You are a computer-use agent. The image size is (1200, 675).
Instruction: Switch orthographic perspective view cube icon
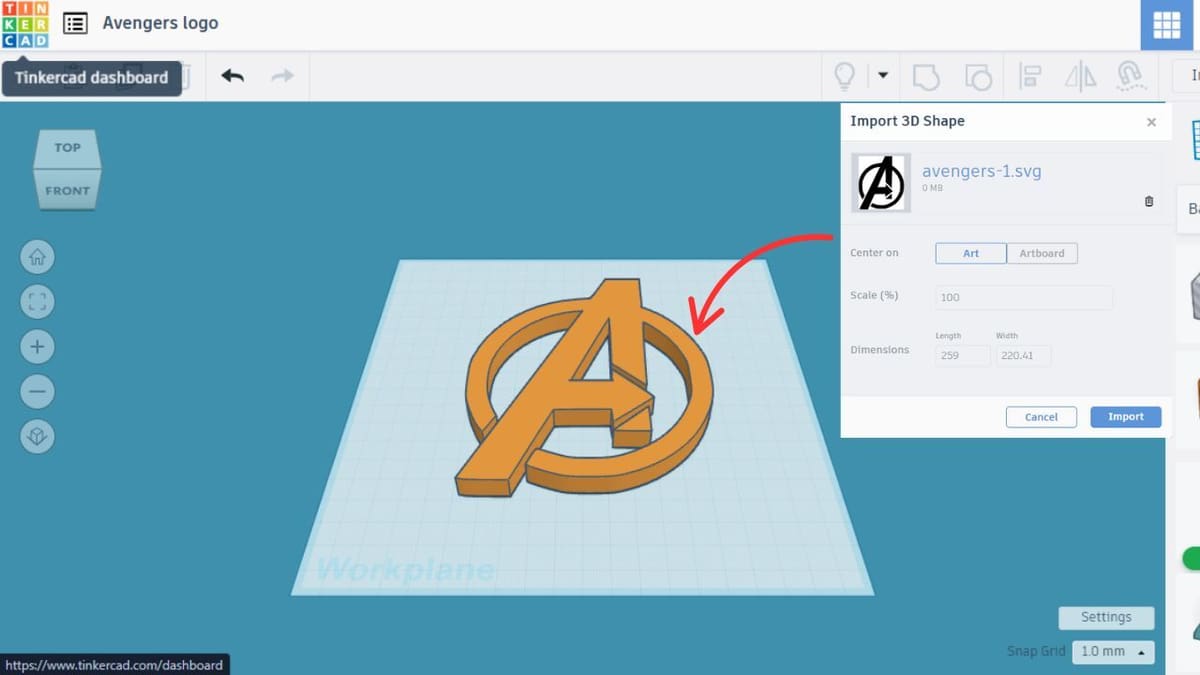(x=37, y=436)
